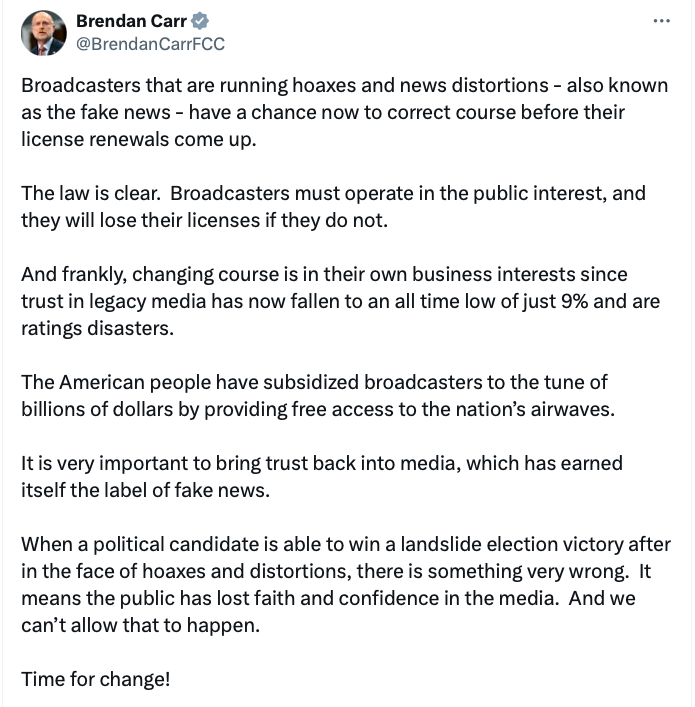Open the @BrendanCarrFCC handle link
This screenshot has height=707, width=695.
pyautogui.click(x=151, y=43)
